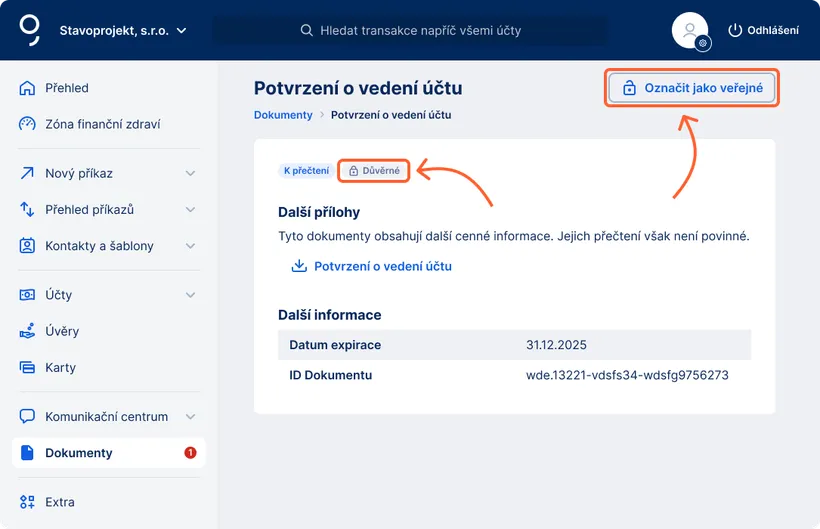
Task: Expand the Účty chevron
Action: tap(190, 295)
